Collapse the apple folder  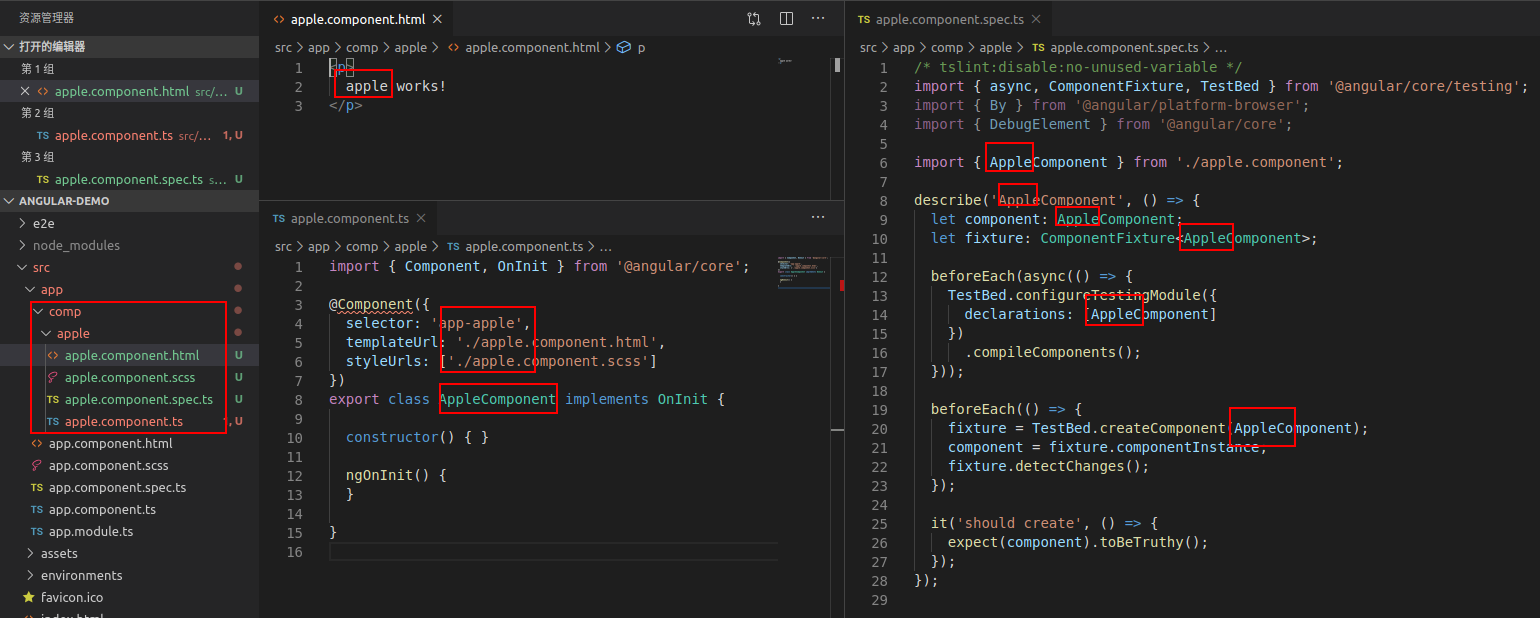[129, 333]
